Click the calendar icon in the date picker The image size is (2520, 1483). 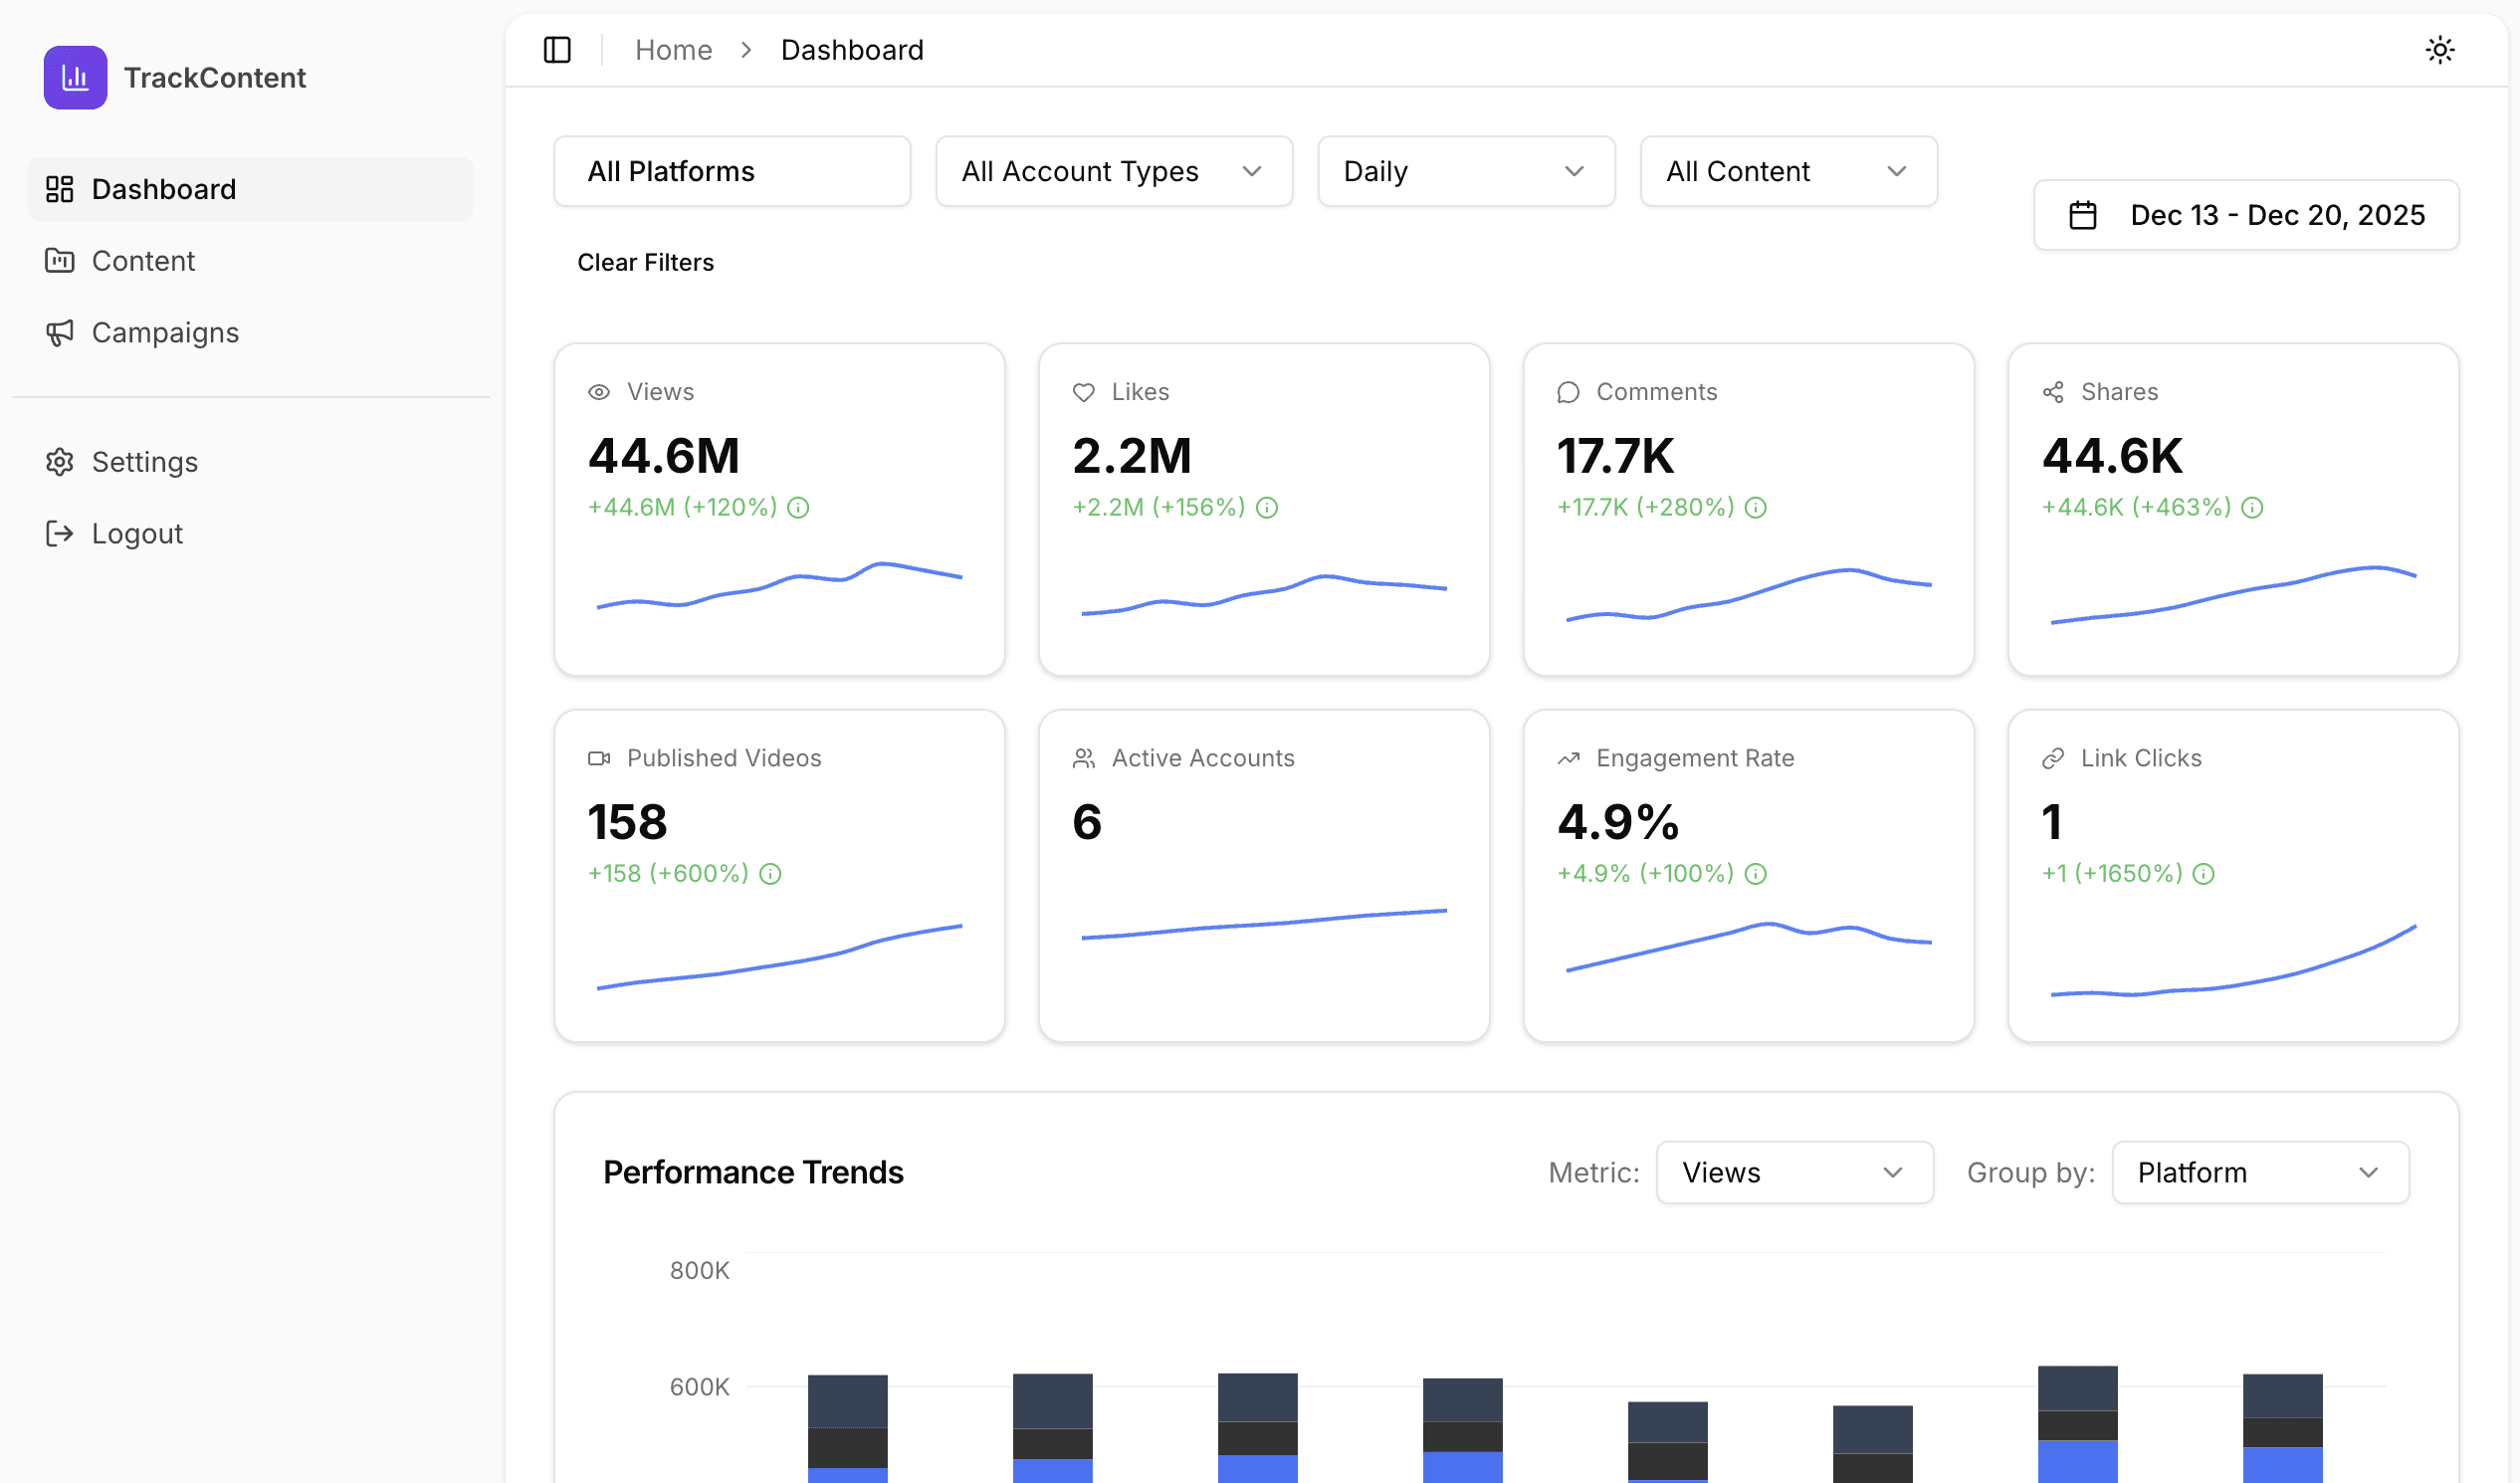pyautogui.click(x=2084, y=214)
